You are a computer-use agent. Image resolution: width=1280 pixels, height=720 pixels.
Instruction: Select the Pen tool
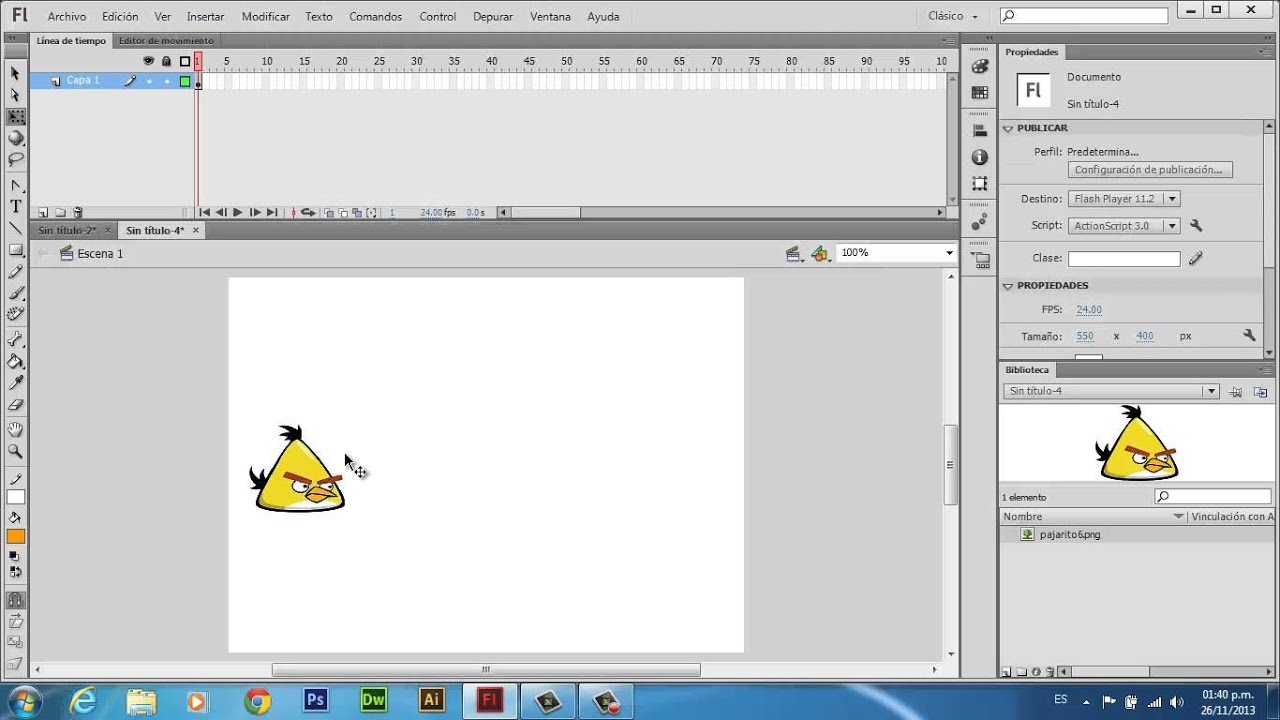pos(16,186)
